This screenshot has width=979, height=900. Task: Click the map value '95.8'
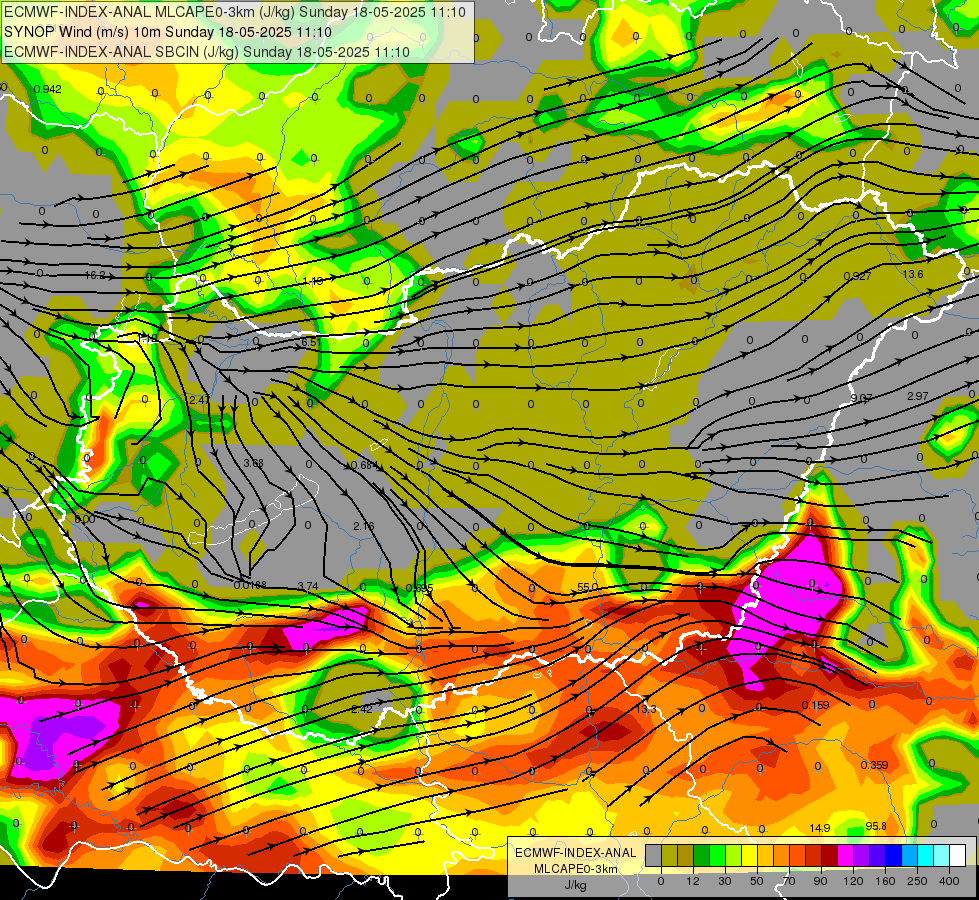(x=876, y=826)
